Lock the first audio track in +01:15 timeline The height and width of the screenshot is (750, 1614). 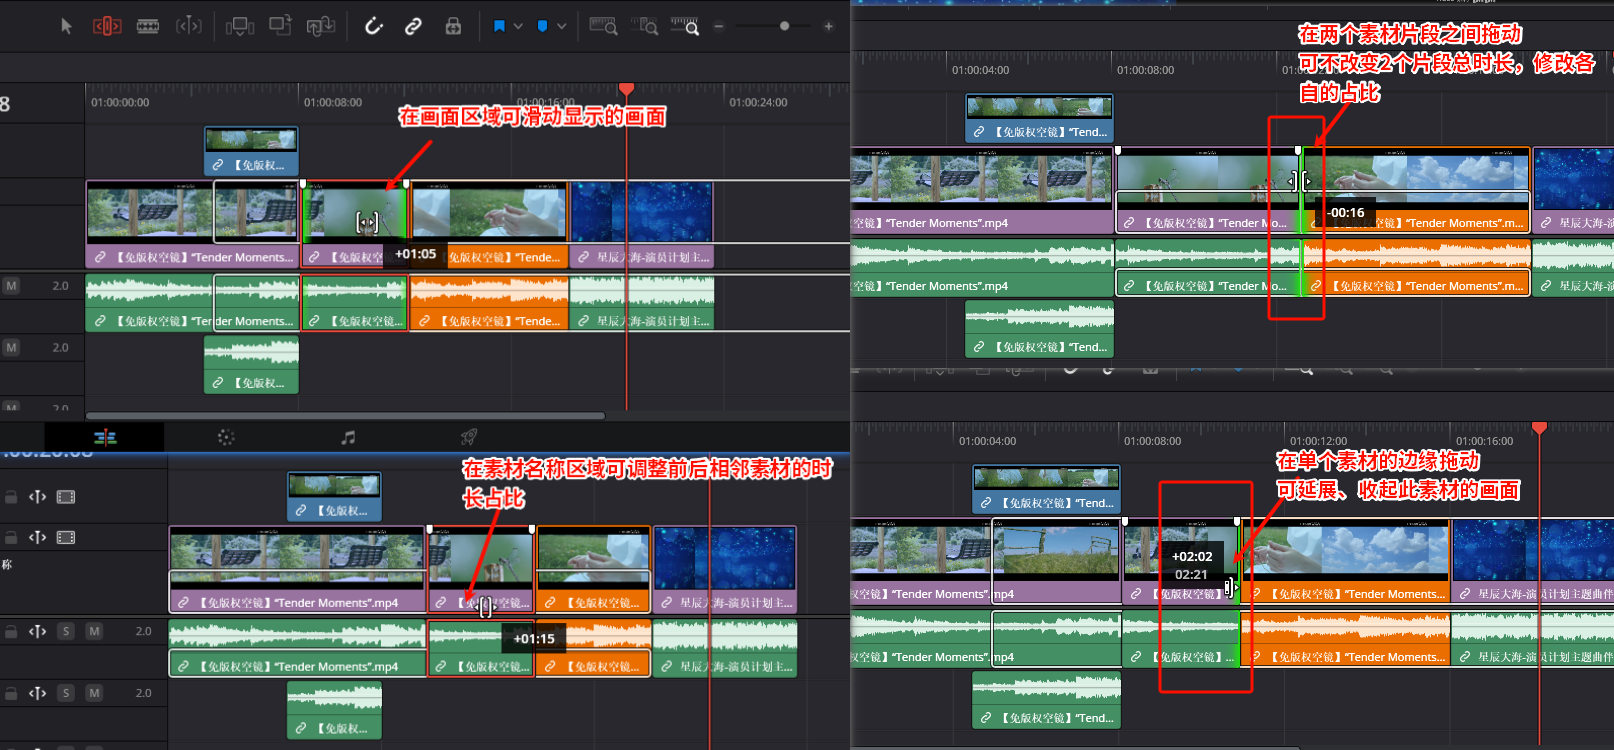(11, 631)
